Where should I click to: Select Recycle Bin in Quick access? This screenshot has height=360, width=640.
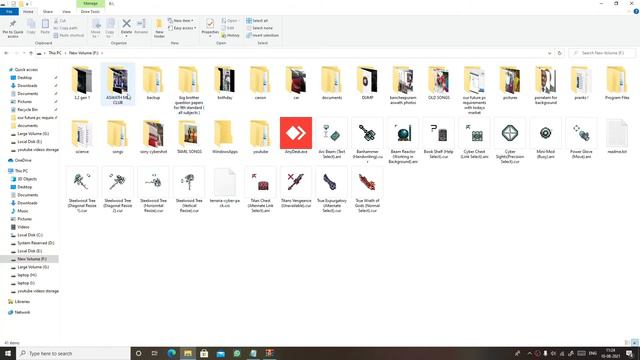27,110
